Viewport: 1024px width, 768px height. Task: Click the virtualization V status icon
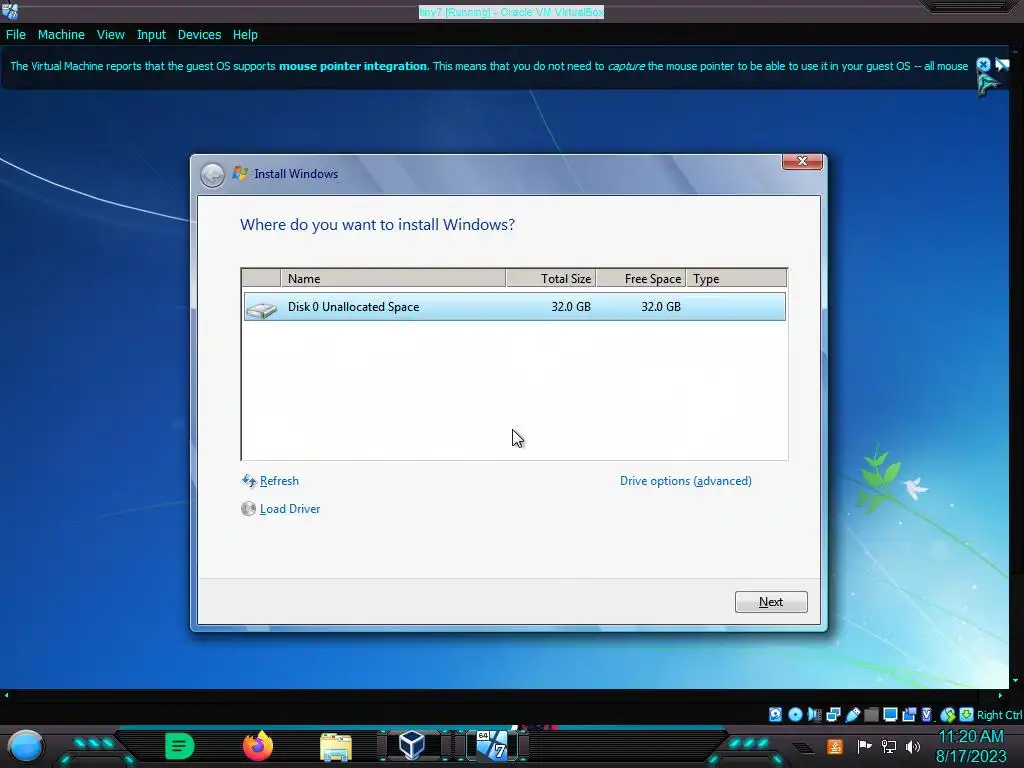pyautogui.click(x=927, y=714)
